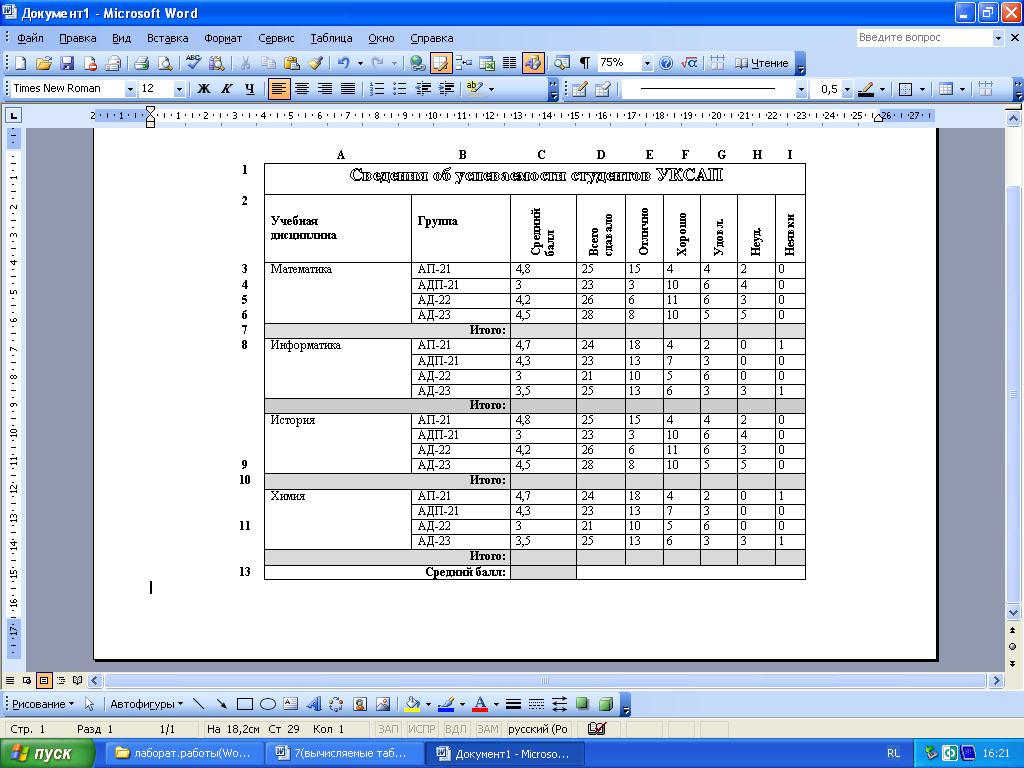The image size is (1024, 768).
Task: Insert hyperlink globe icon
Action: point(417,63)
